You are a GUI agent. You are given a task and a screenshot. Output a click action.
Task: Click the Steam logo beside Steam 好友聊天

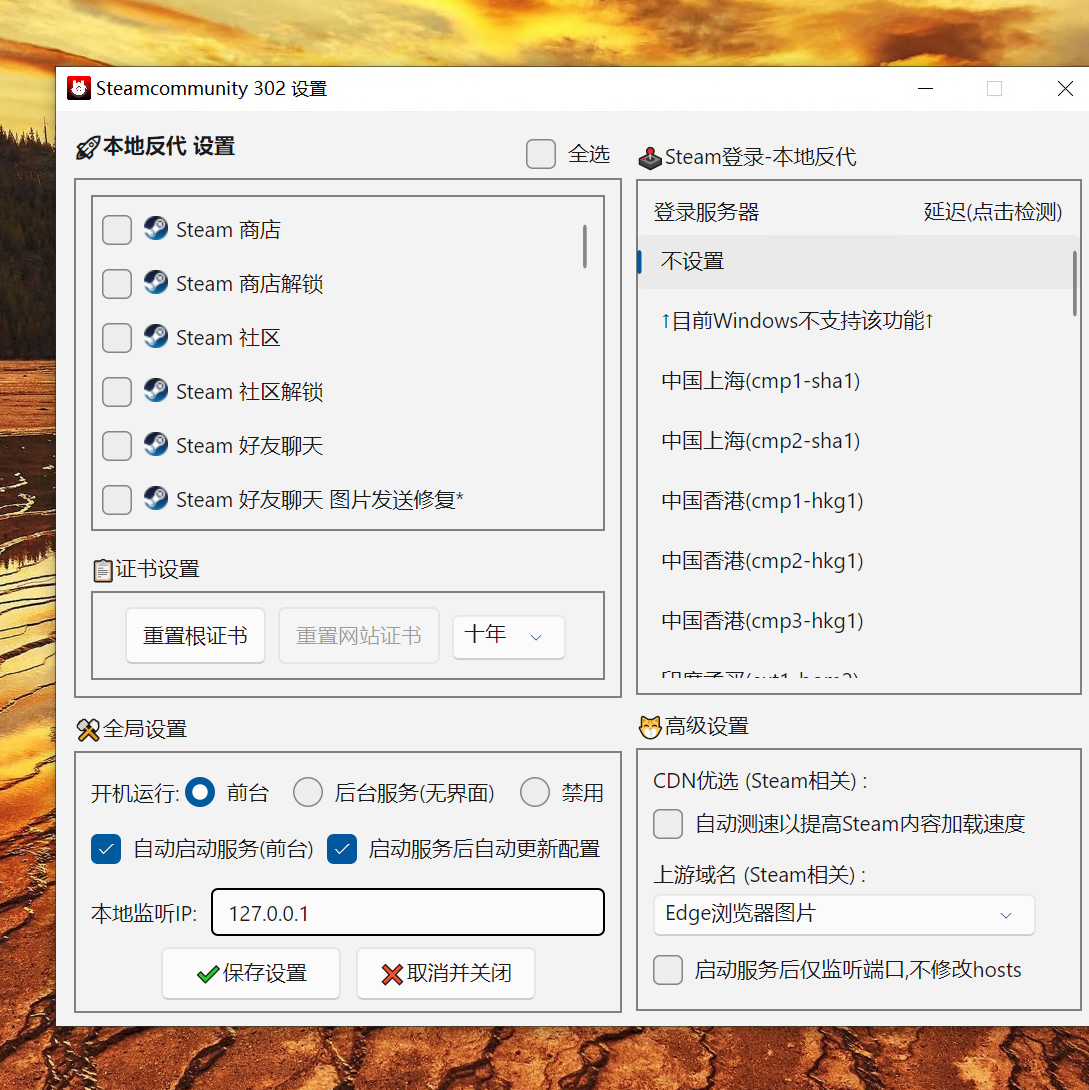[155, 445]
